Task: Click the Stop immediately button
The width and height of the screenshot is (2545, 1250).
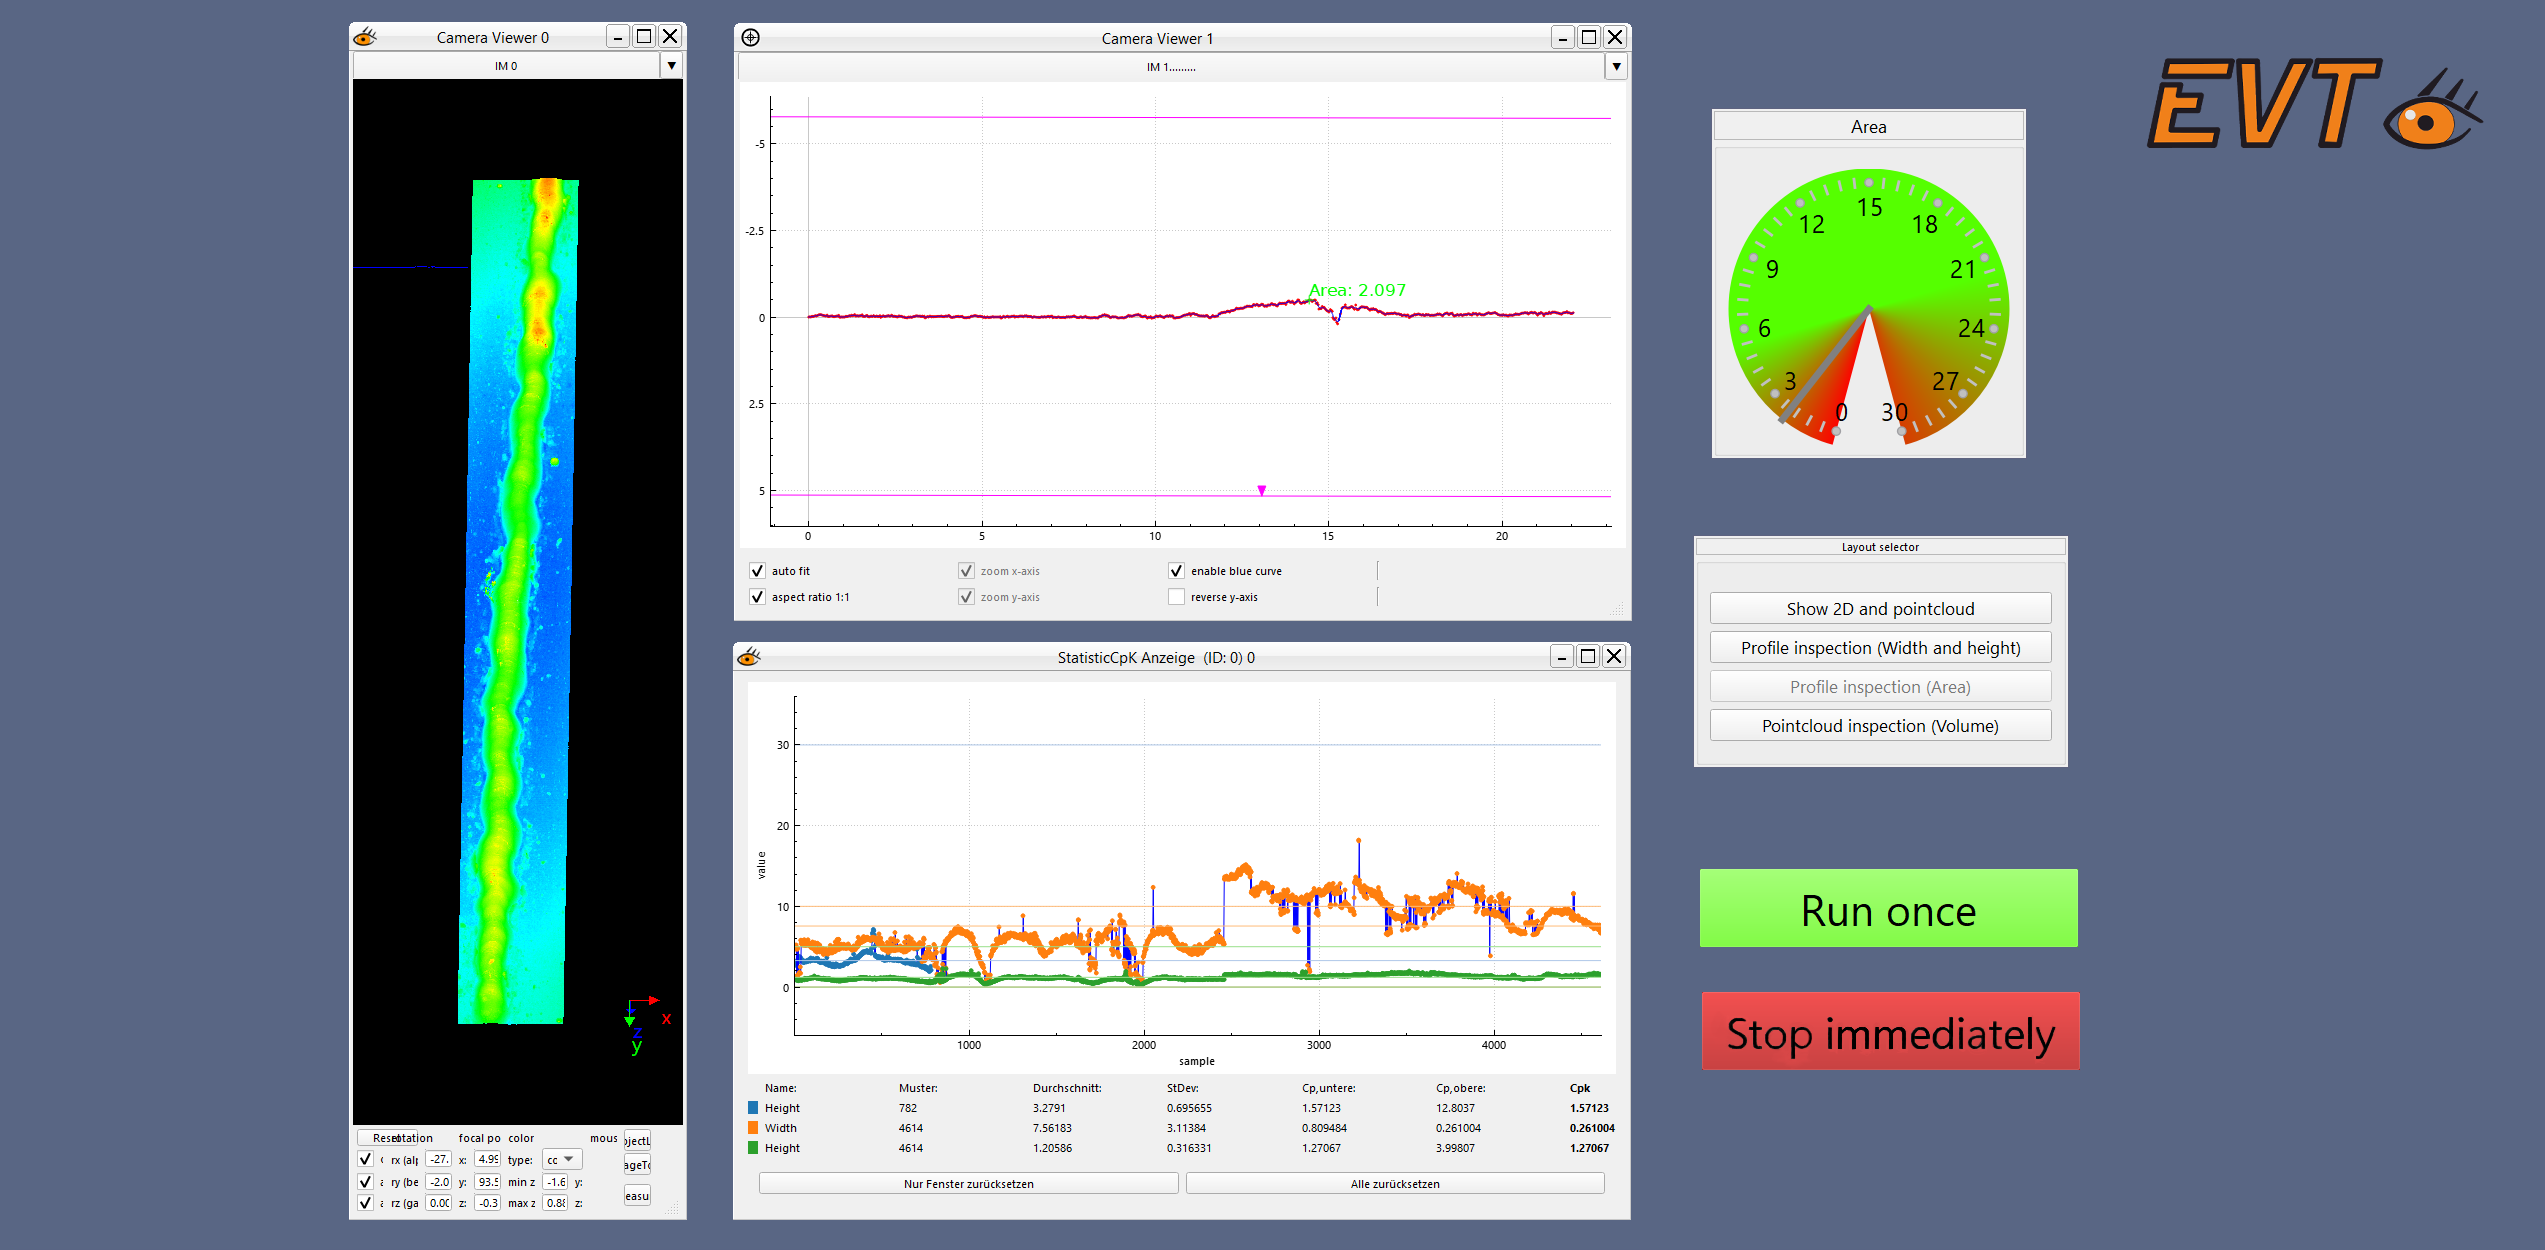Action: (x=1890, y=1032)
